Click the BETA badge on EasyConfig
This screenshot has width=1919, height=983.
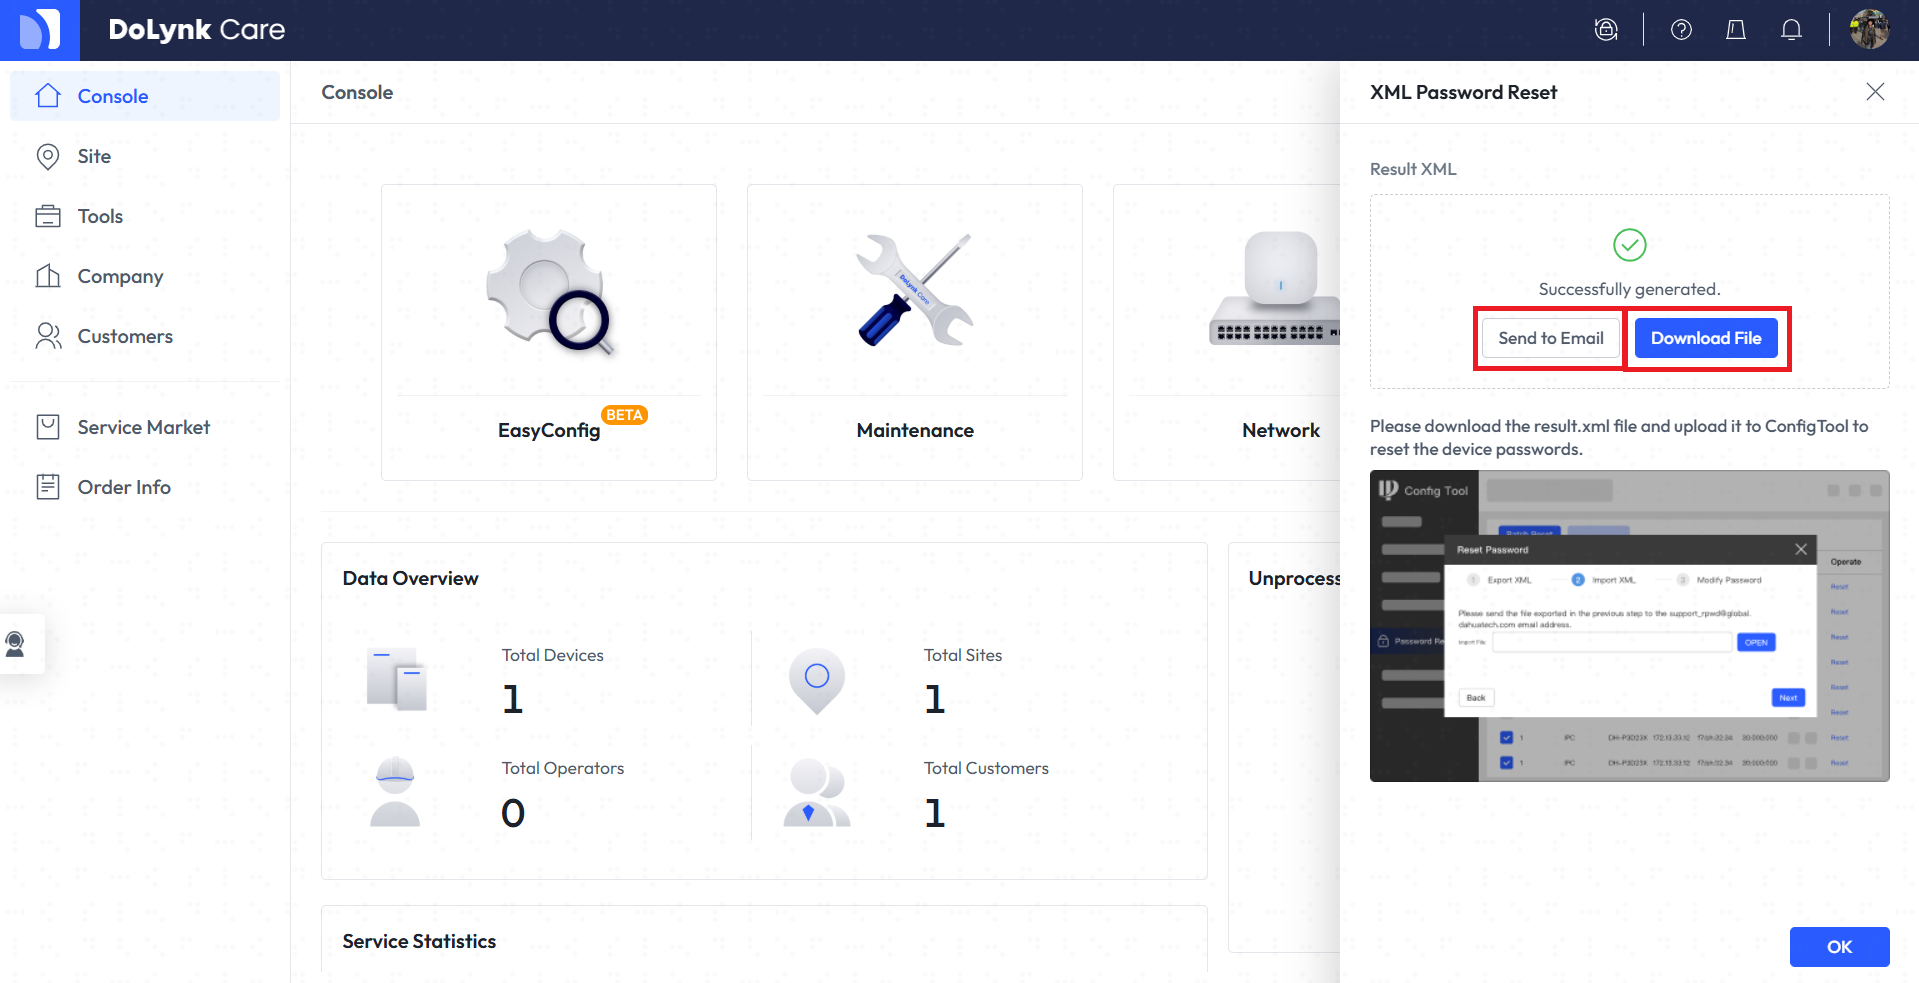coord(625,415)
